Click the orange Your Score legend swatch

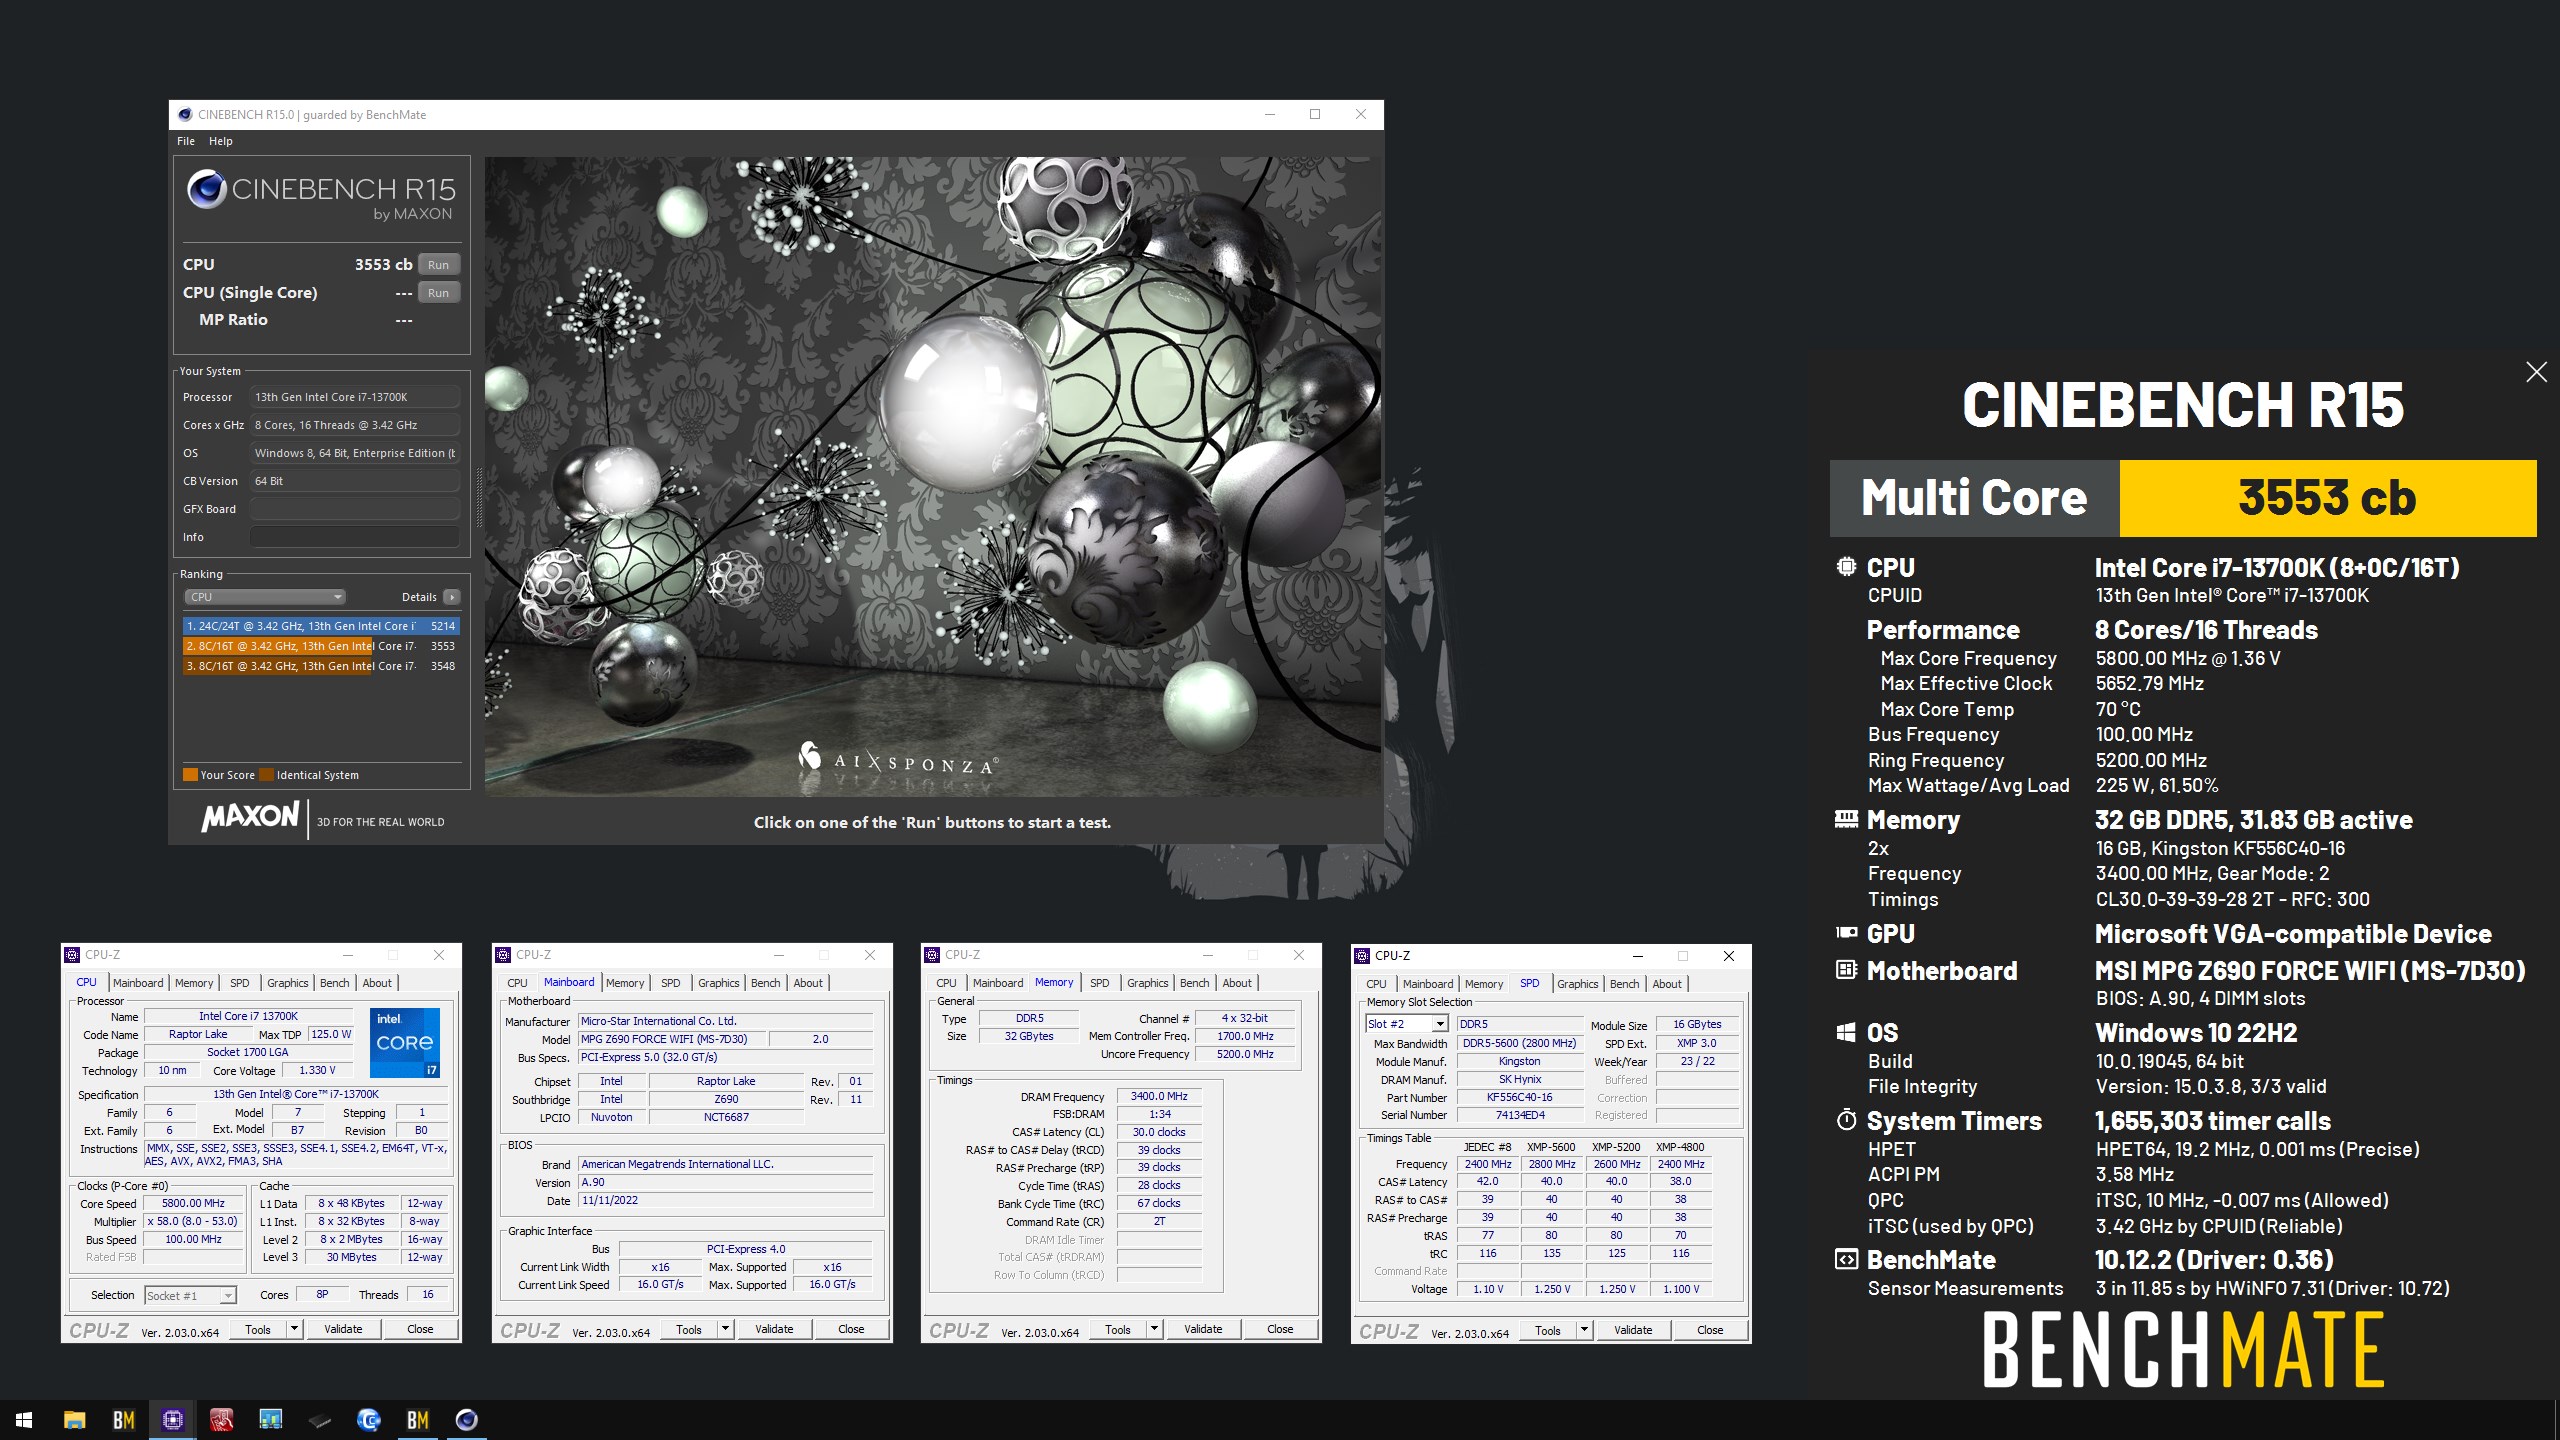(x=190, y=775)
